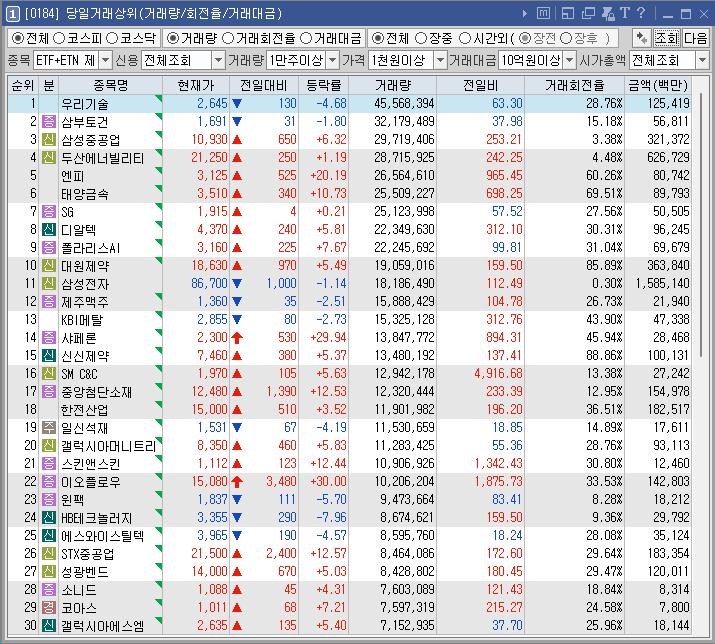Image resolution: width=715 pixels, height=644 pixels.
Task: Click the 증 badge on SG row
Action: [49, 212]
